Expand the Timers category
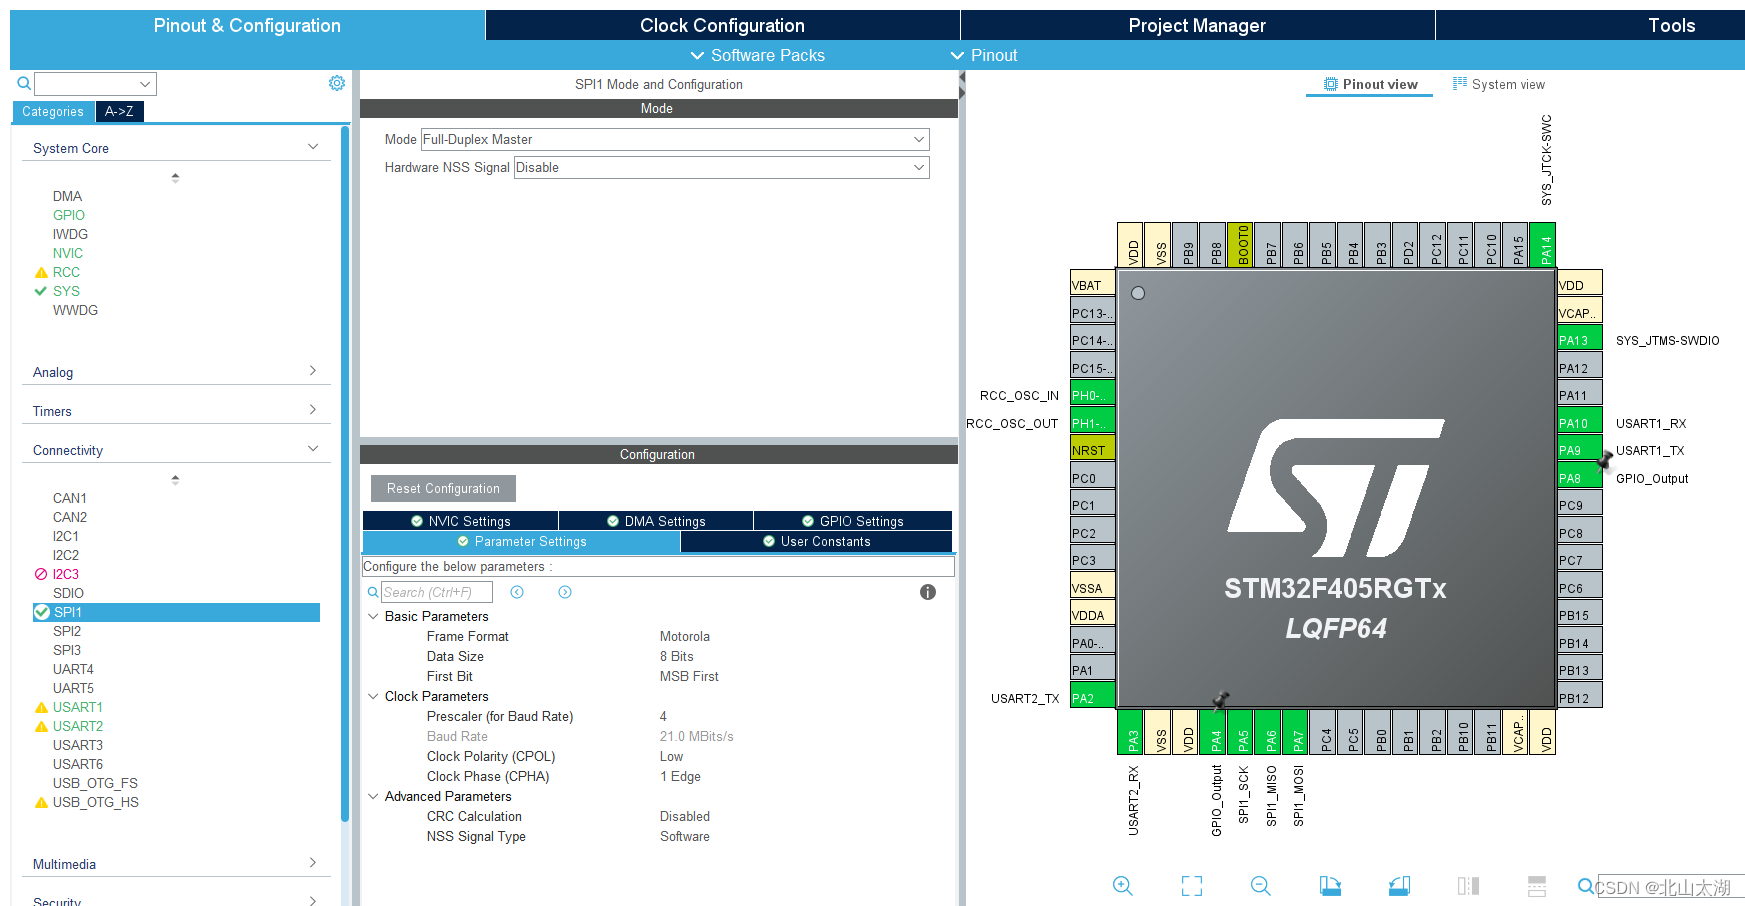 point(175,411)
